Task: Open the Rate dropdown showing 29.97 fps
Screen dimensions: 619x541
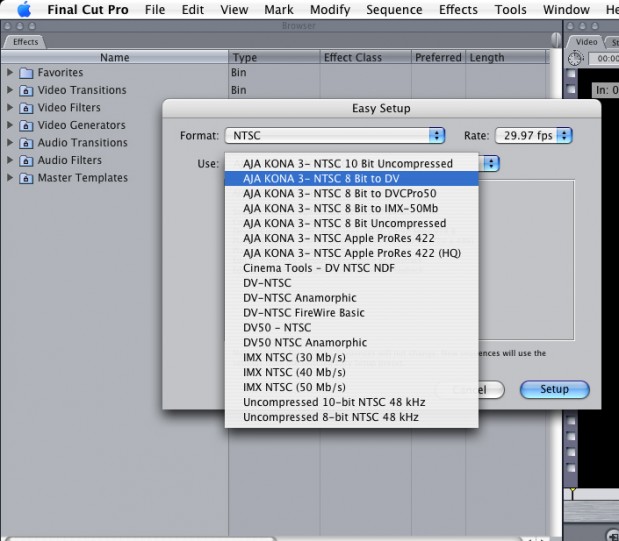Action: pyautogui.click(x=534, y=135)
